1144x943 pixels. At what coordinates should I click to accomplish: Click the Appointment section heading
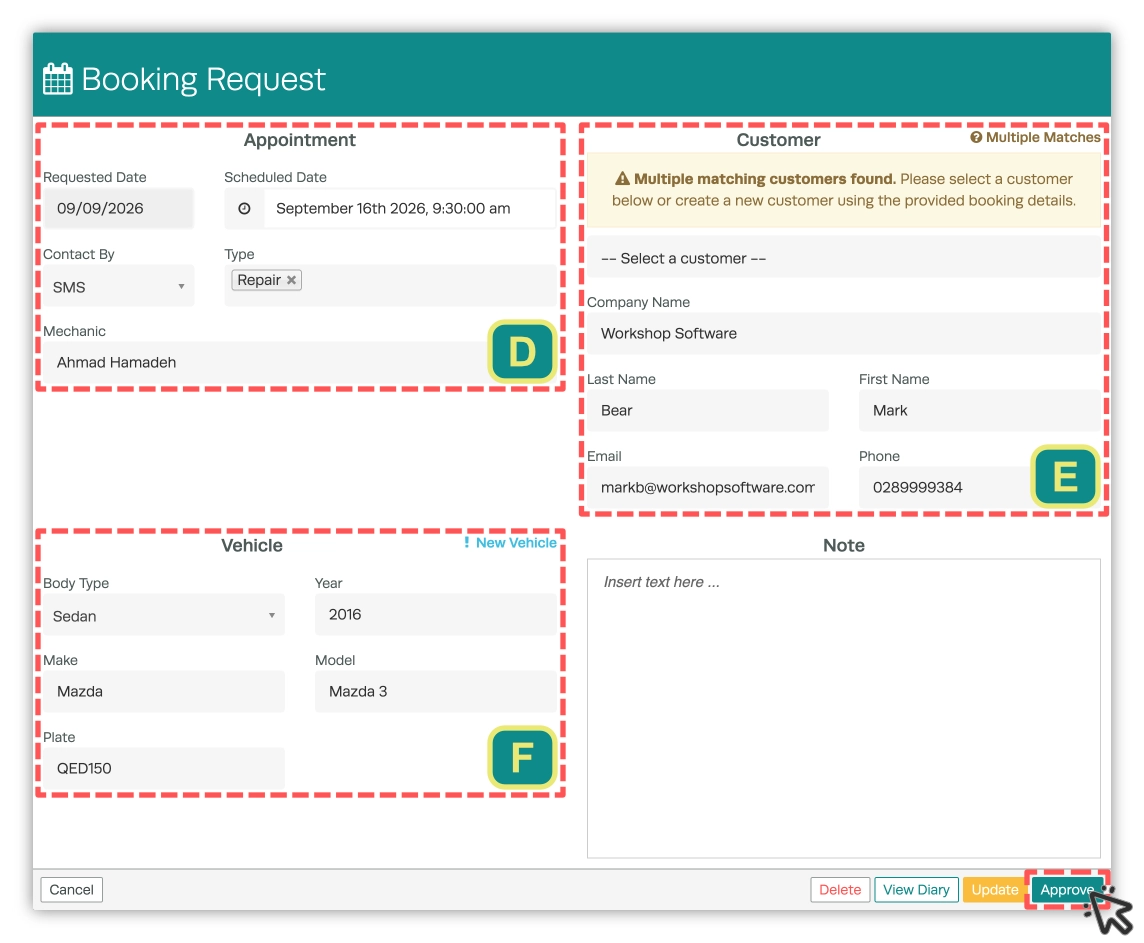(299, 140)
